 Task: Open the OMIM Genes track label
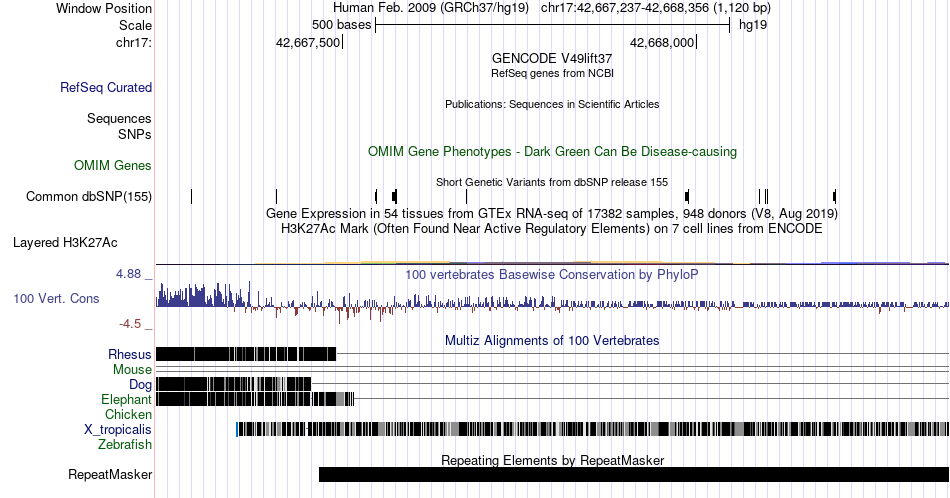tap(113, 165)
